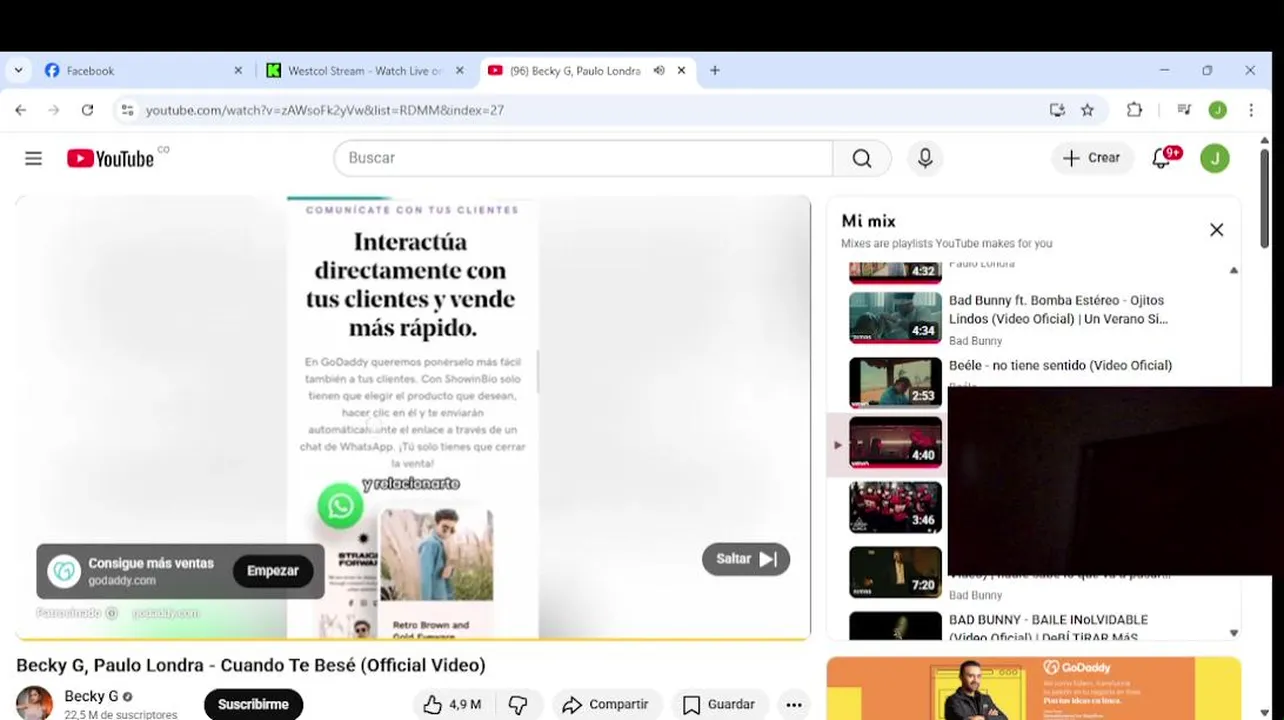Open the Patrocinado info icon
Image resolution: width=1284 pixels, height=720 pixels.
(111, 613)
